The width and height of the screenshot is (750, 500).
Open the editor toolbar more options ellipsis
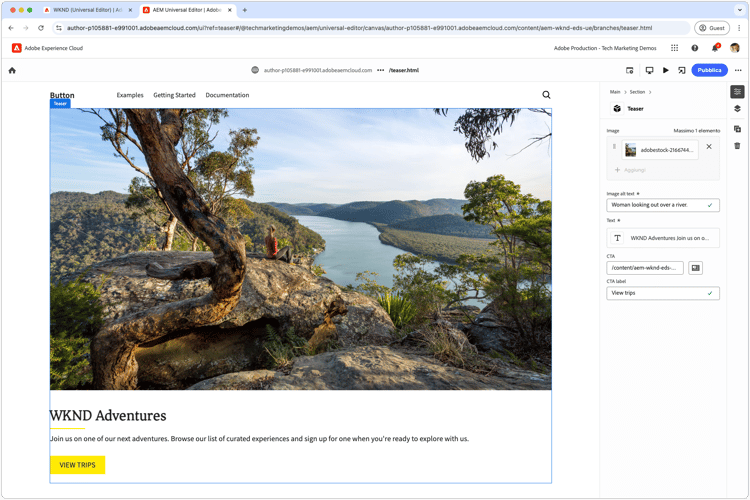click(x=738, y=70)
